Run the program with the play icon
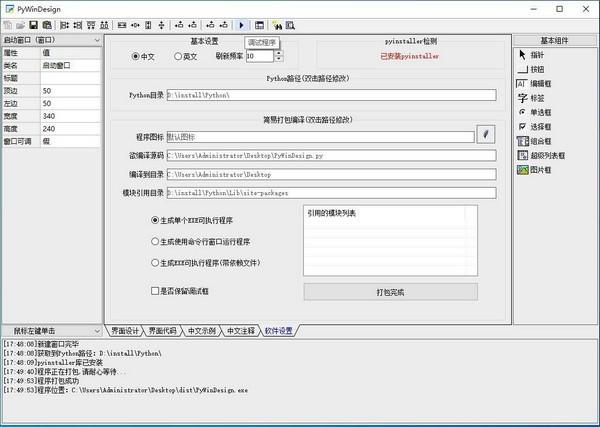This screenshot has width=600, height=427. pyautogui.click(x=241, y=26)
